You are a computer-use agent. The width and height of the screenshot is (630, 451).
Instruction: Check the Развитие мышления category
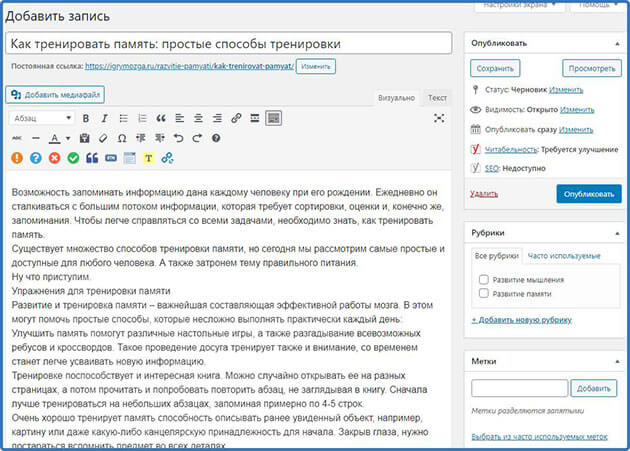[484, 279]
